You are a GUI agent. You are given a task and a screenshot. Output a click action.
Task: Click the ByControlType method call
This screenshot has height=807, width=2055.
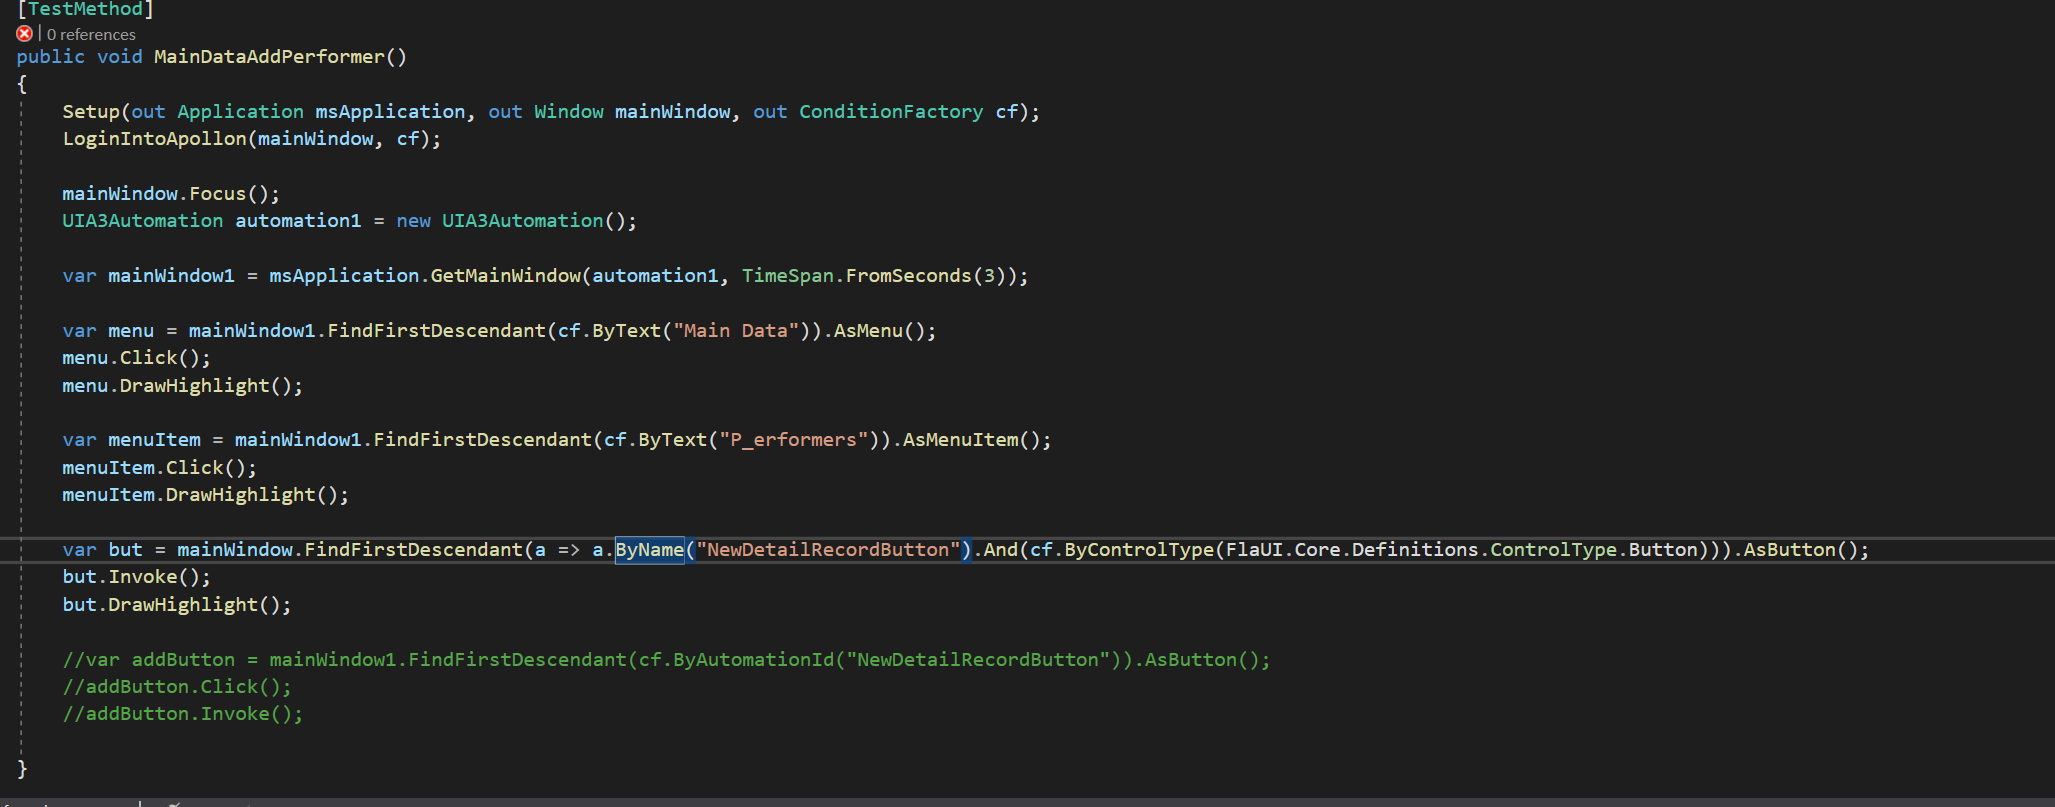1139,550
